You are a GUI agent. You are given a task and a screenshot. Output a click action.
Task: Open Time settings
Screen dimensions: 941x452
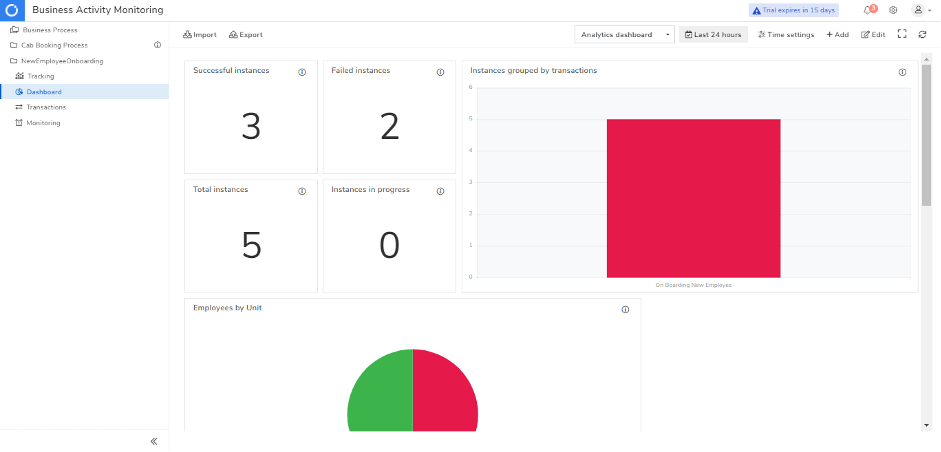(786, 35)
